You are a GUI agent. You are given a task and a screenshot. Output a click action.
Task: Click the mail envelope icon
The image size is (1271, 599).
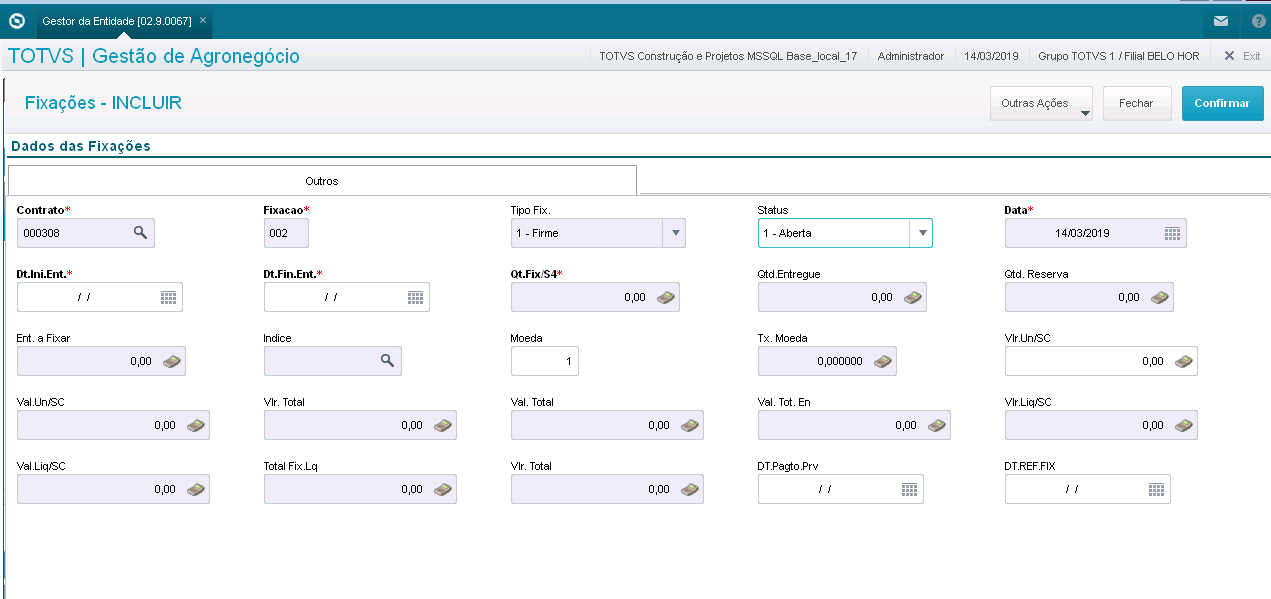point(1221,20)
